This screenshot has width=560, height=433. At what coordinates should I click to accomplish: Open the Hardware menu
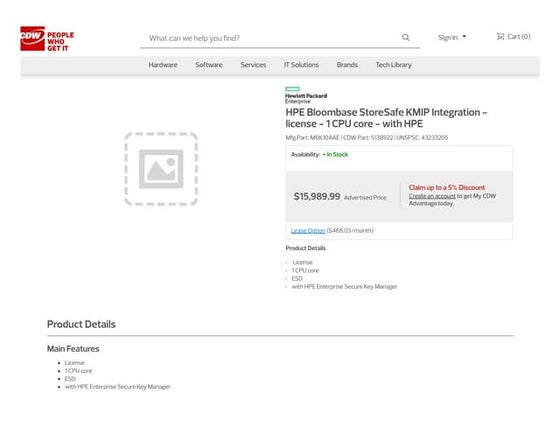coord(163,65)
